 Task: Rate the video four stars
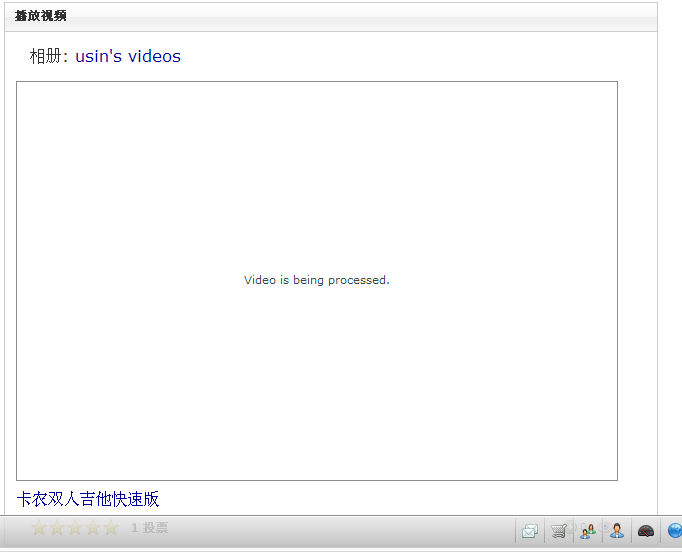pyautogui.click(x=93, y=528)
